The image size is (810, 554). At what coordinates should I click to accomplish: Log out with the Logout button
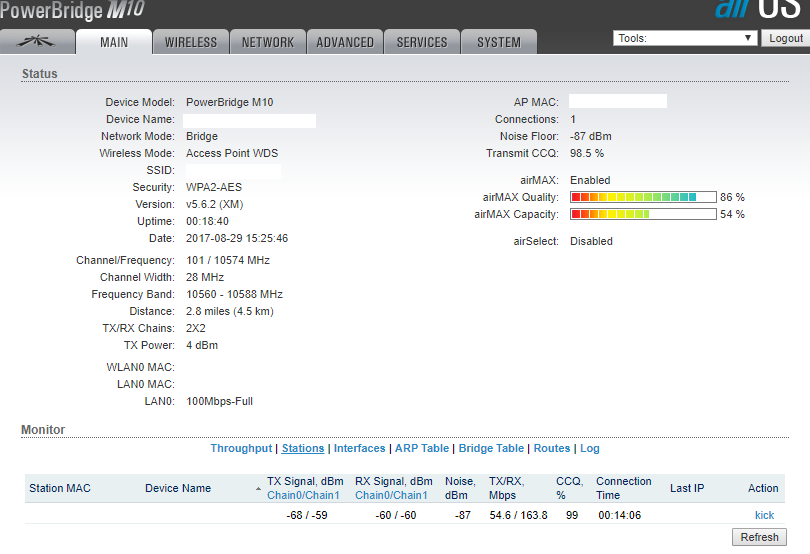coord(786,38)
